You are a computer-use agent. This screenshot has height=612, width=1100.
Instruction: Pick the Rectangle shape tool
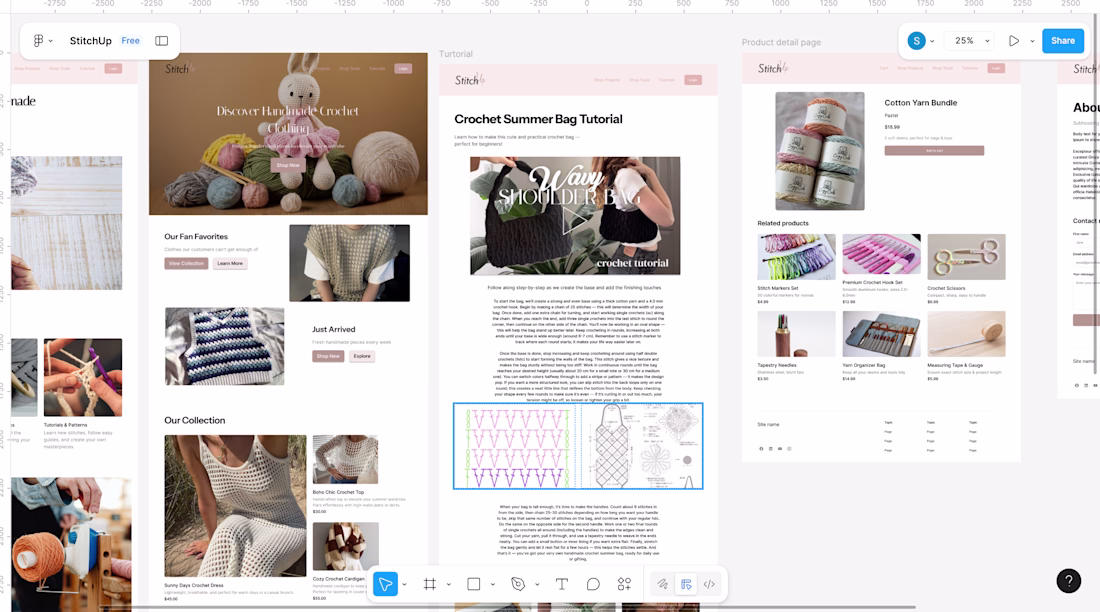coord(474,584)
